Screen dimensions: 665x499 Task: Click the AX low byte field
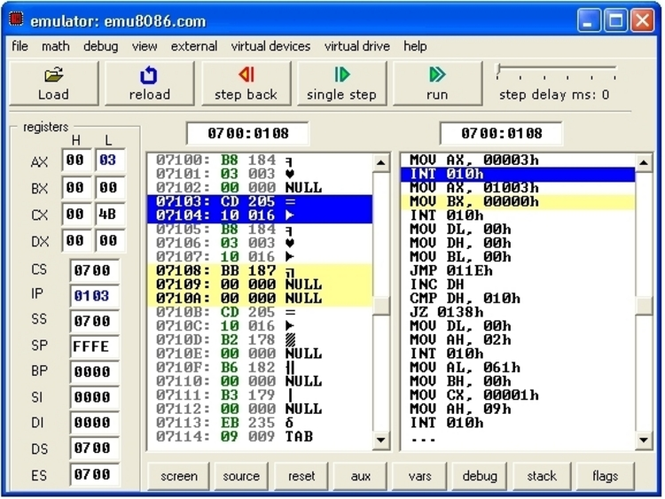(x=110, y=160)
